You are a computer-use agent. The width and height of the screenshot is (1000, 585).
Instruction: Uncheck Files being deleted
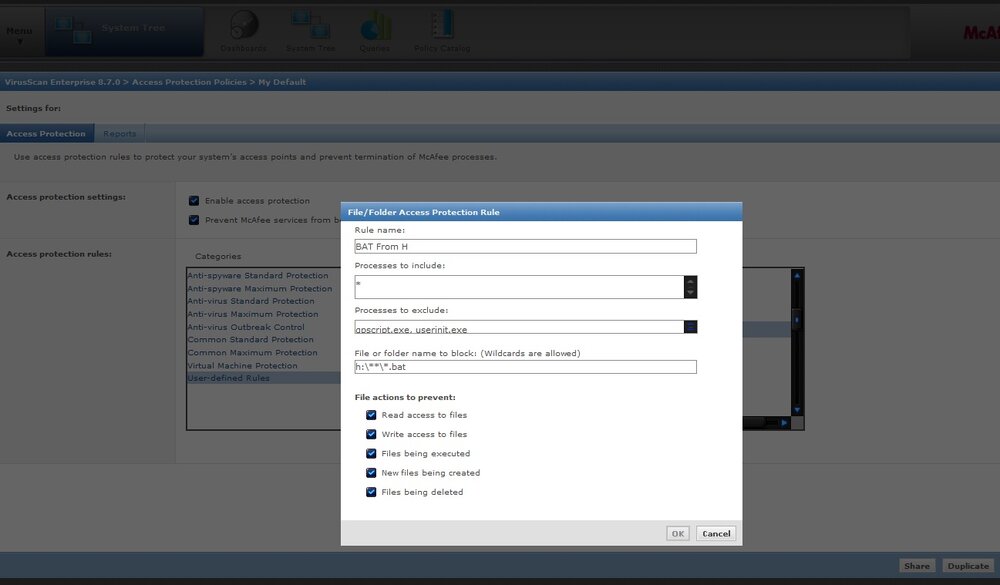[371, 492]
